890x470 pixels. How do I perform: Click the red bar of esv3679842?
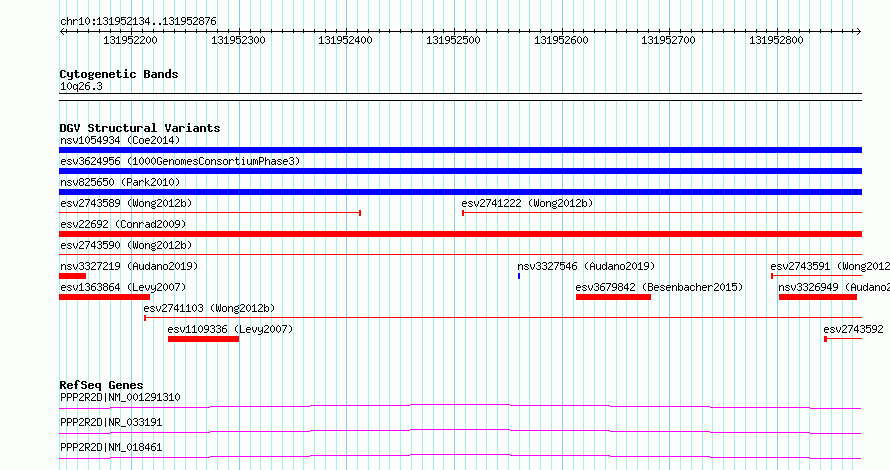[613, 297]
